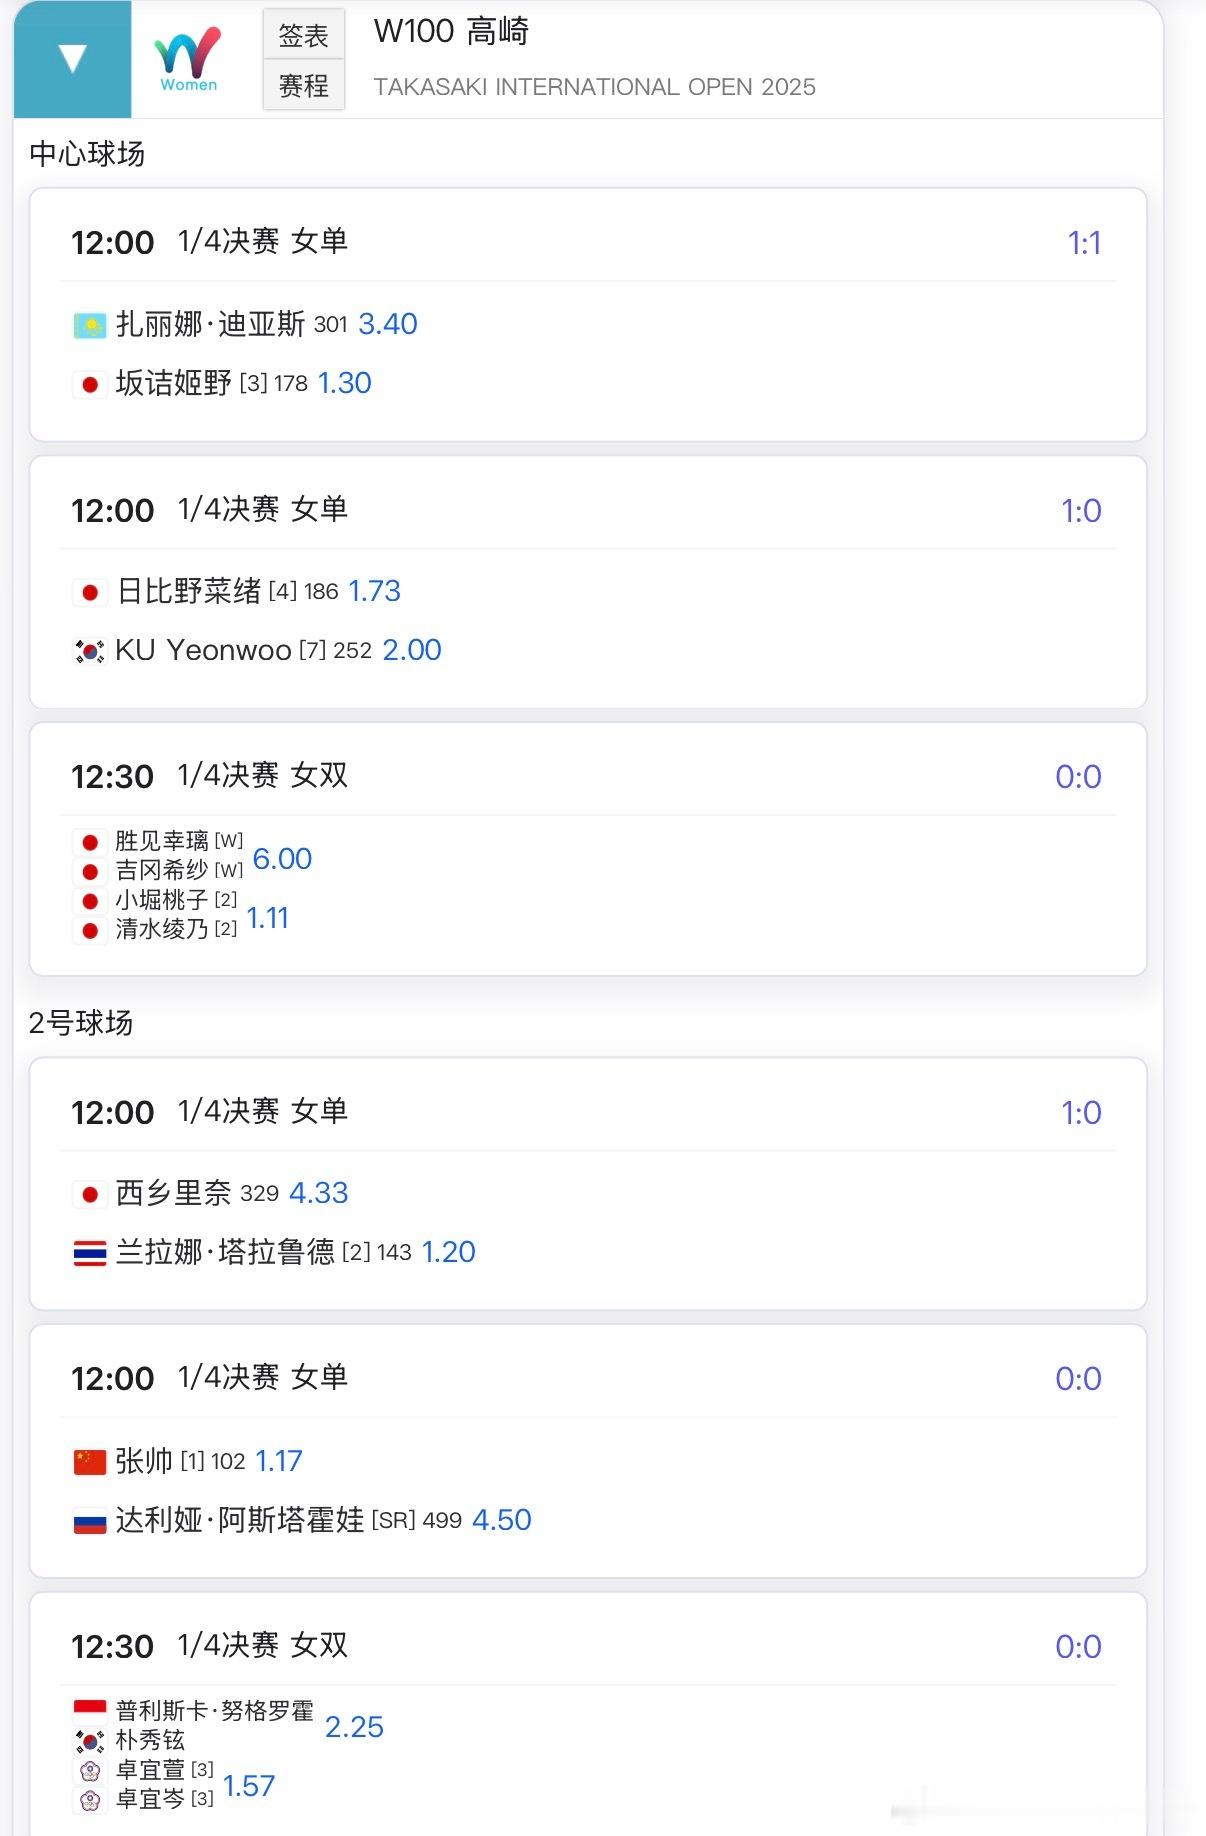Open player 西乡里奈 profile link
1206x1836 pixels.
coord(173,1193)
